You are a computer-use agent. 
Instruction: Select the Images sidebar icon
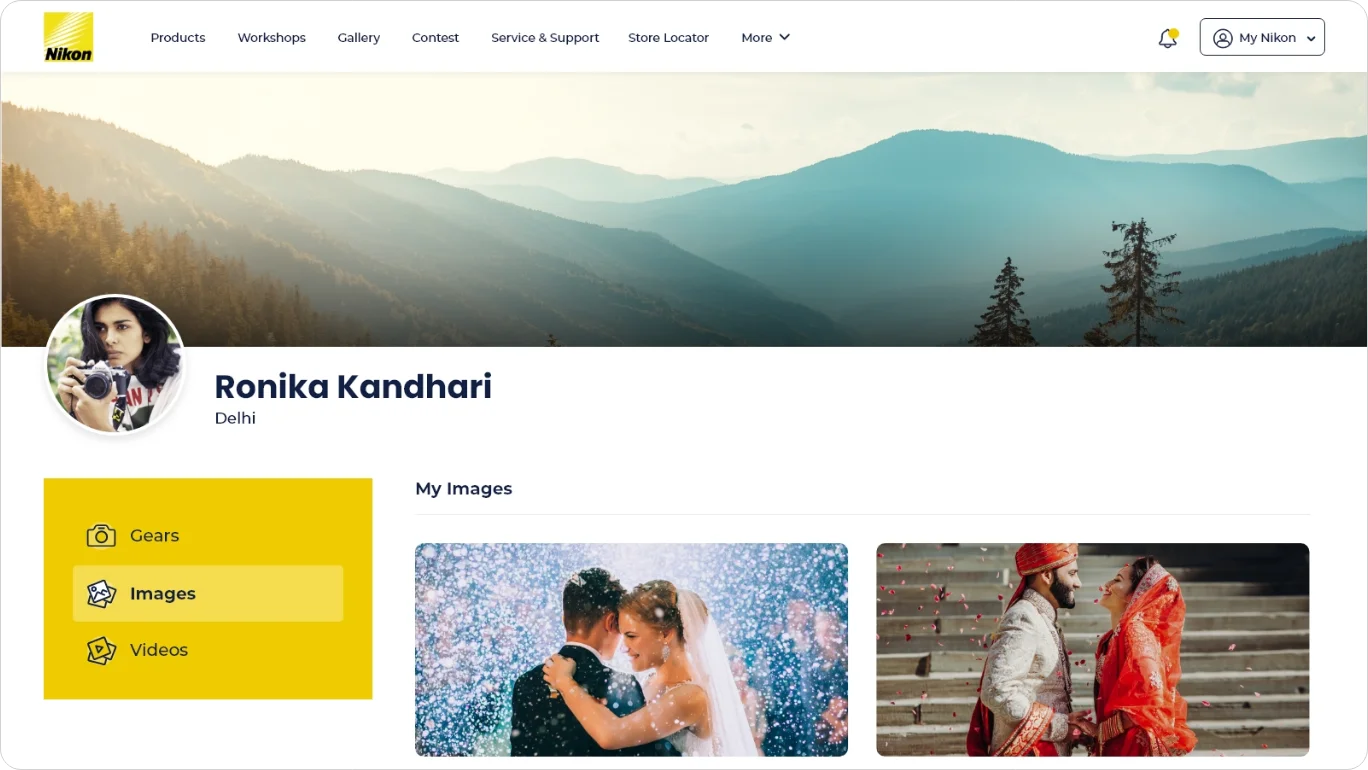tap(101, 594)
